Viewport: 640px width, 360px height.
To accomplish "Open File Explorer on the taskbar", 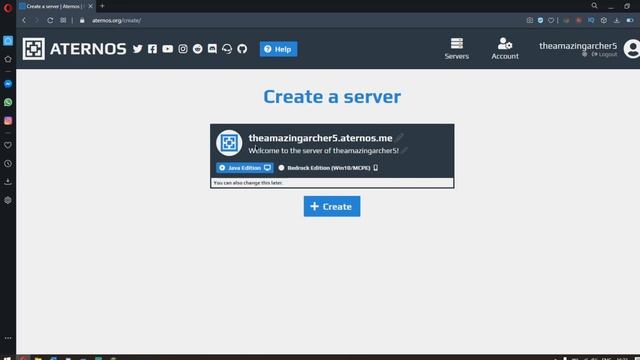I will (38, 358).
